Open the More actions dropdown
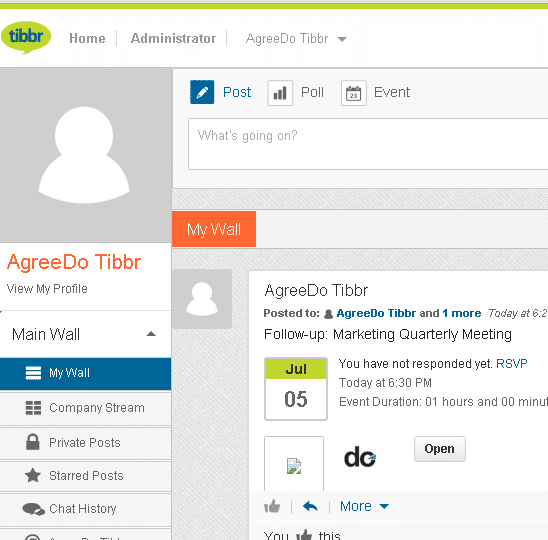 click(x=364, y=506)
